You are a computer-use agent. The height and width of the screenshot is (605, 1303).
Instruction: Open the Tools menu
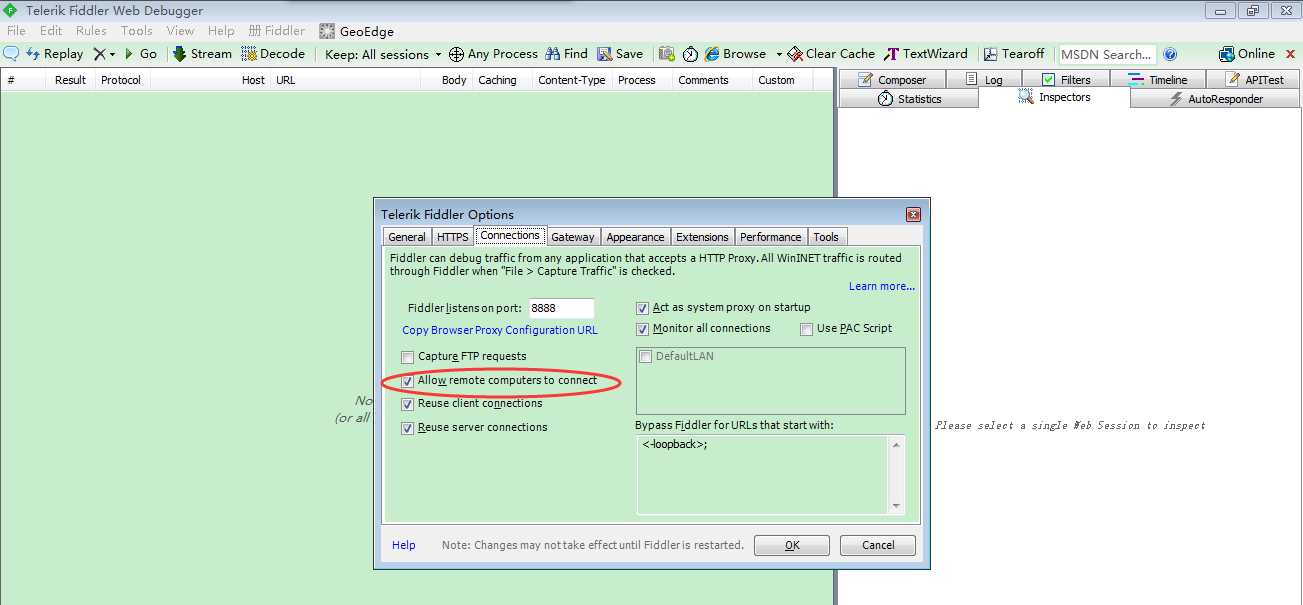(x=137, y=31)
